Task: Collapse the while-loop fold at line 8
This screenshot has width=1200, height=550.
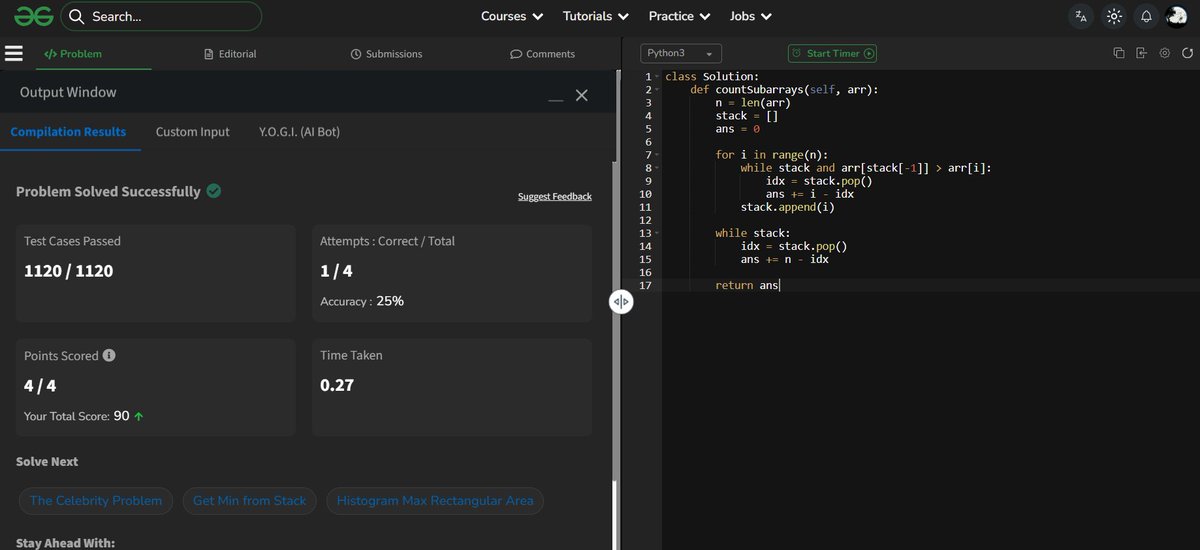Action: point(657,168)
